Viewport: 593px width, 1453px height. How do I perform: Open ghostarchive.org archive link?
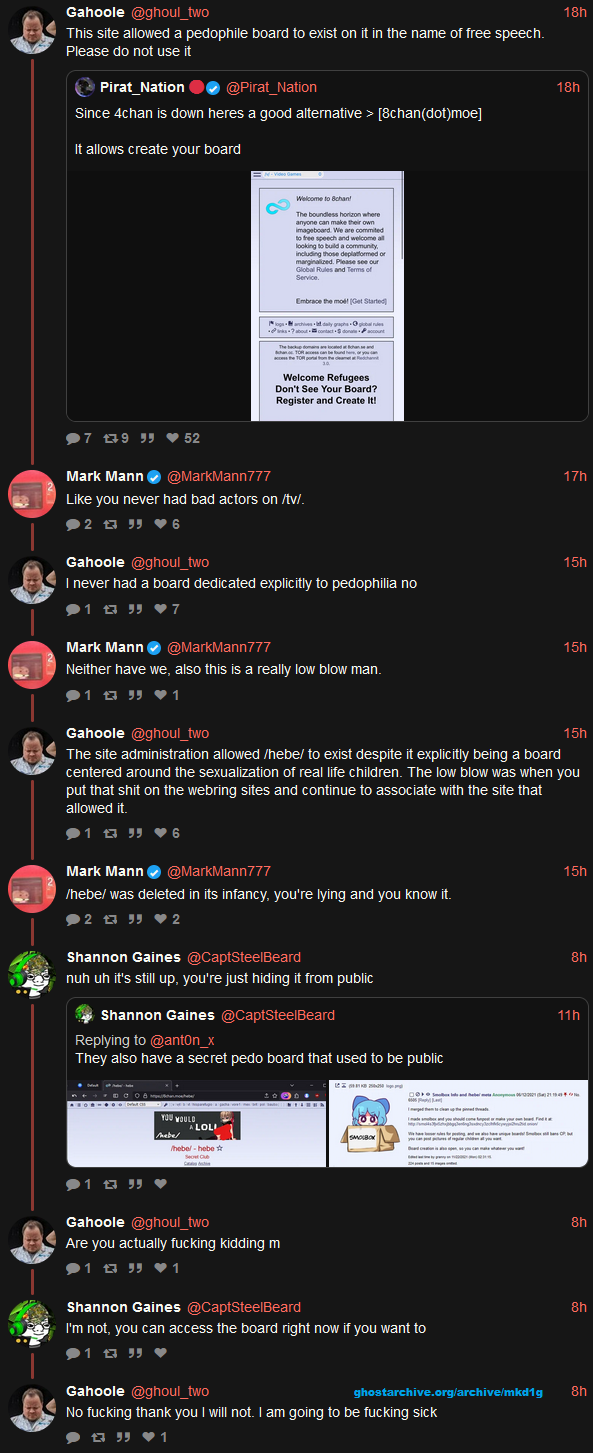[448, 1392]
